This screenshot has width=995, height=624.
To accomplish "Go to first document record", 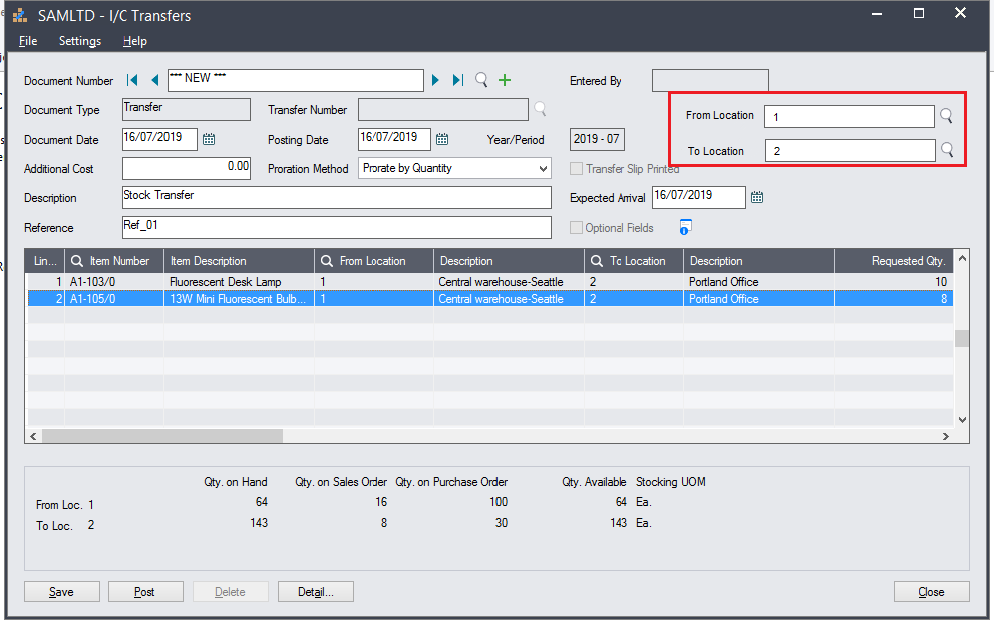I will 132,80.
